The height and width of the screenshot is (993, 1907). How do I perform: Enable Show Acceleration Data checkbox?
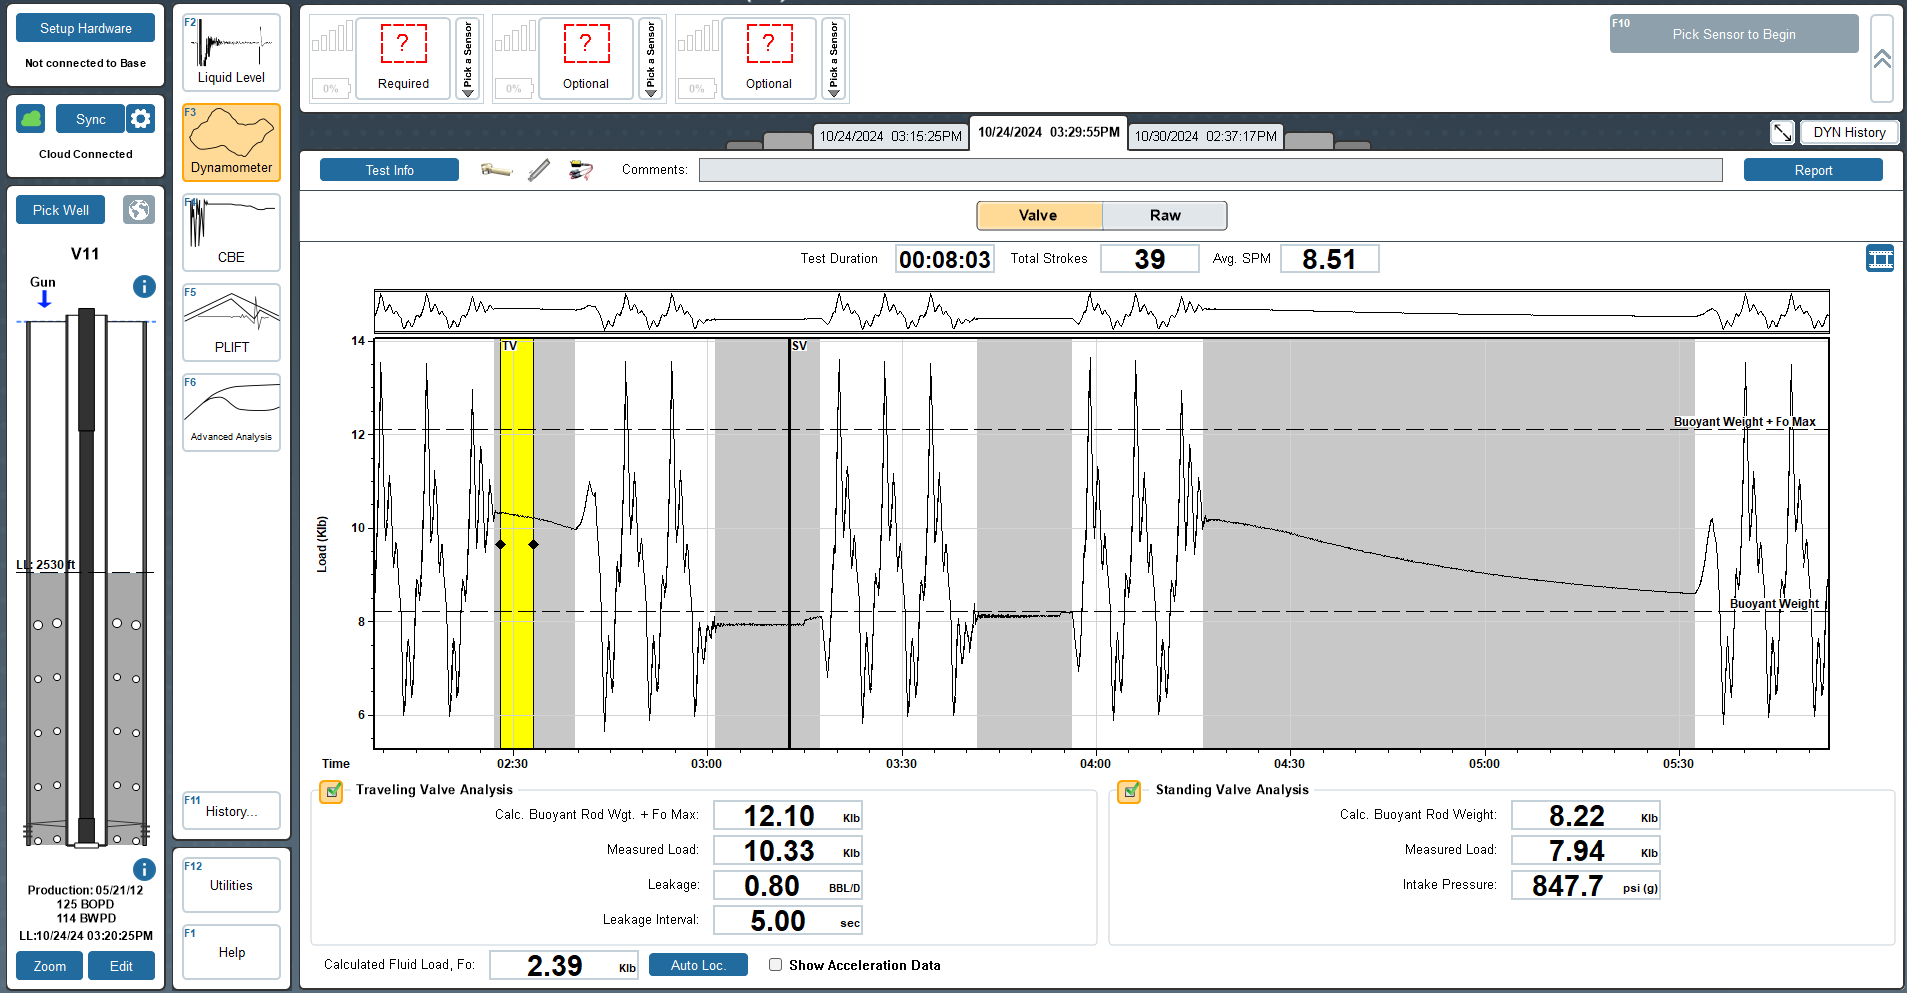click(775, 965)
